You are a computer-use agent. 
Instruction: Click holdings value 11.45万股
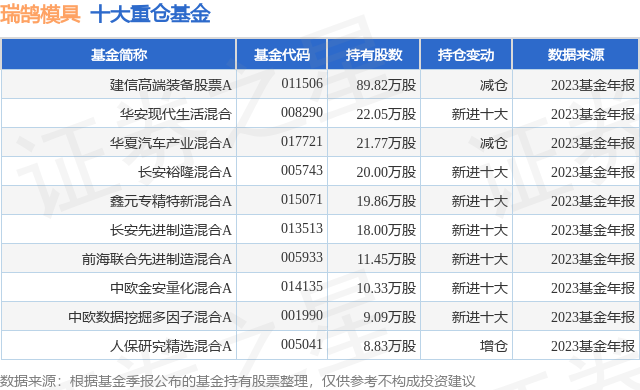[386, 259]
